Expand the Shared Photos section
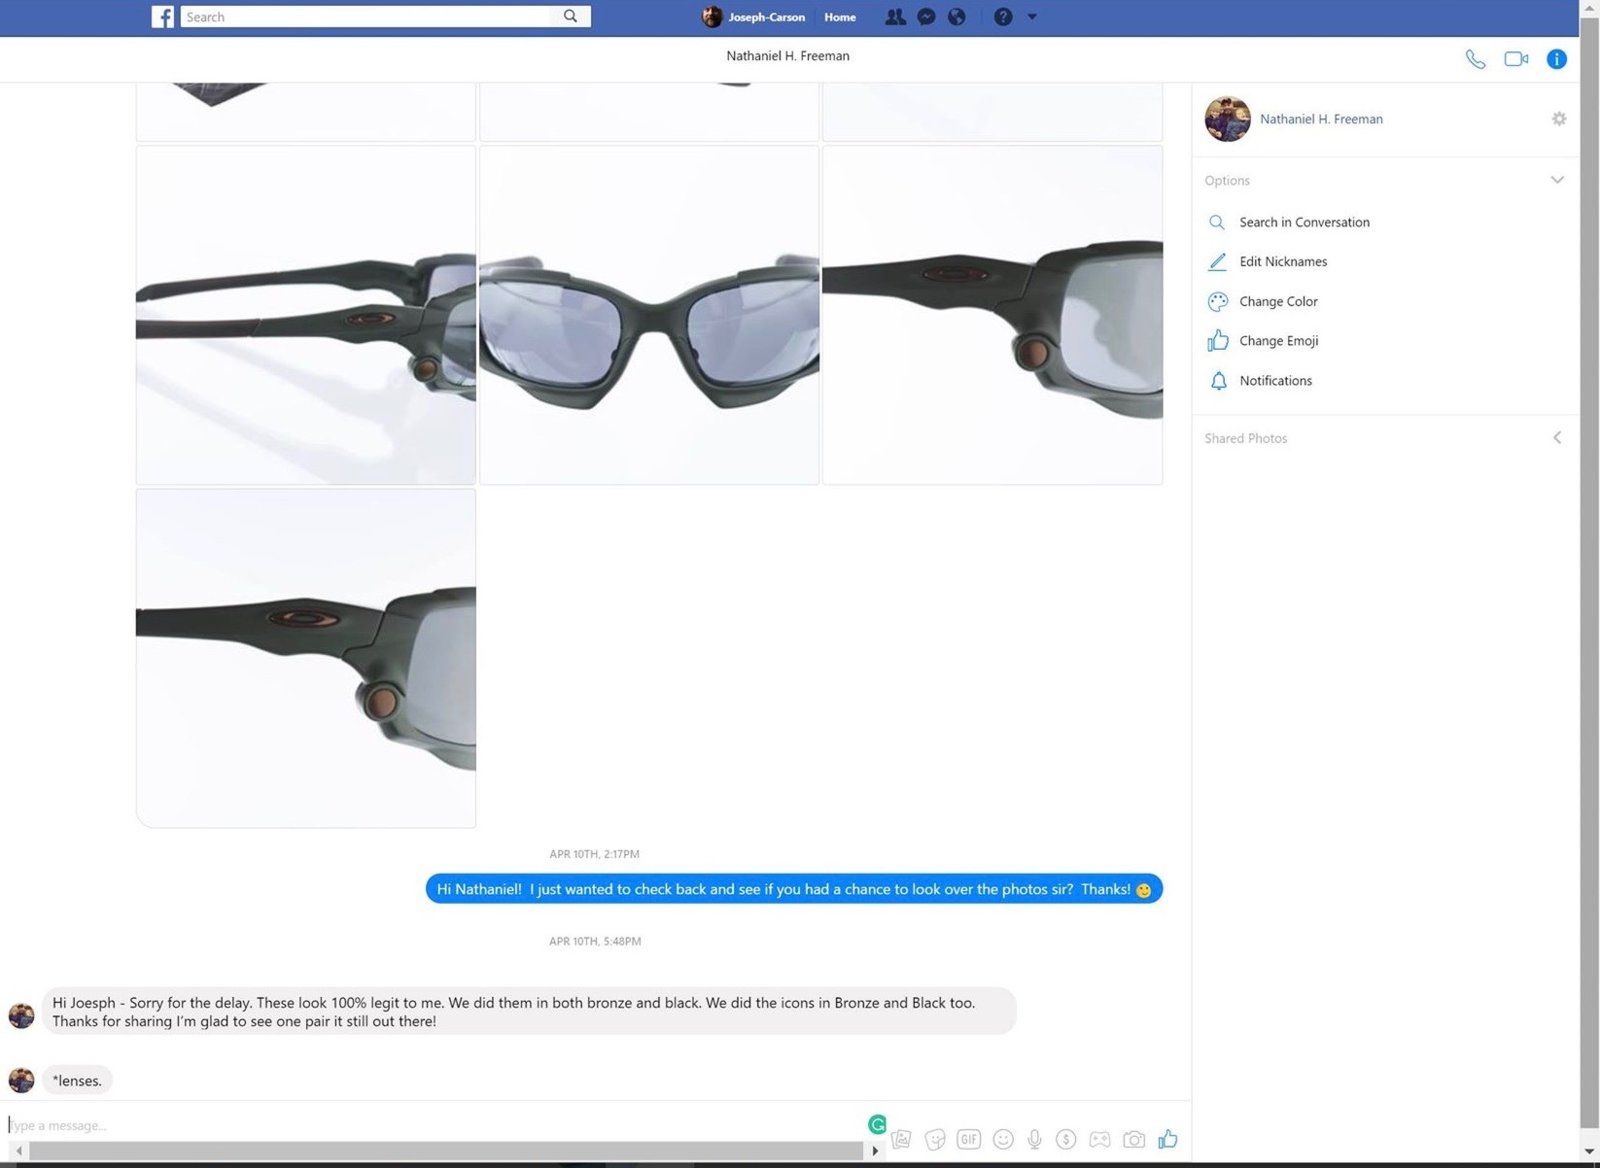Viewport: 1600px width, 1168px height. click(x=1556, y=438)
